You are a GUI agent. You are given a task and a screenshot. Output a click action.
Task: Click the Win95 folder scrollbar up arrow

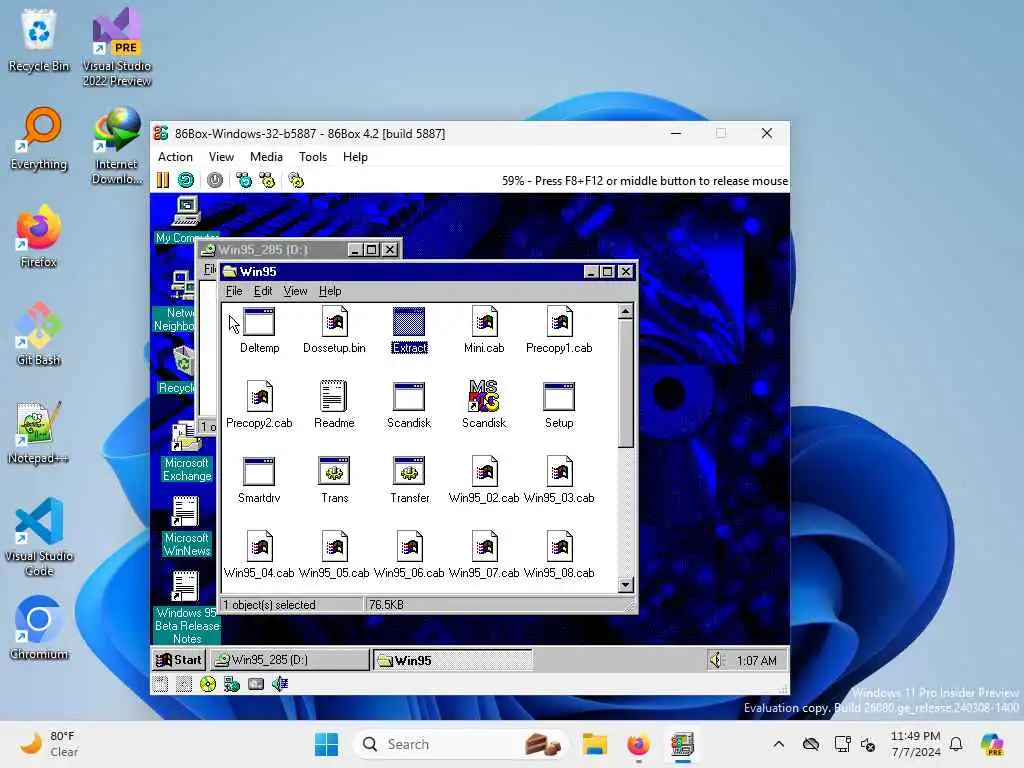tap(626, 312)
